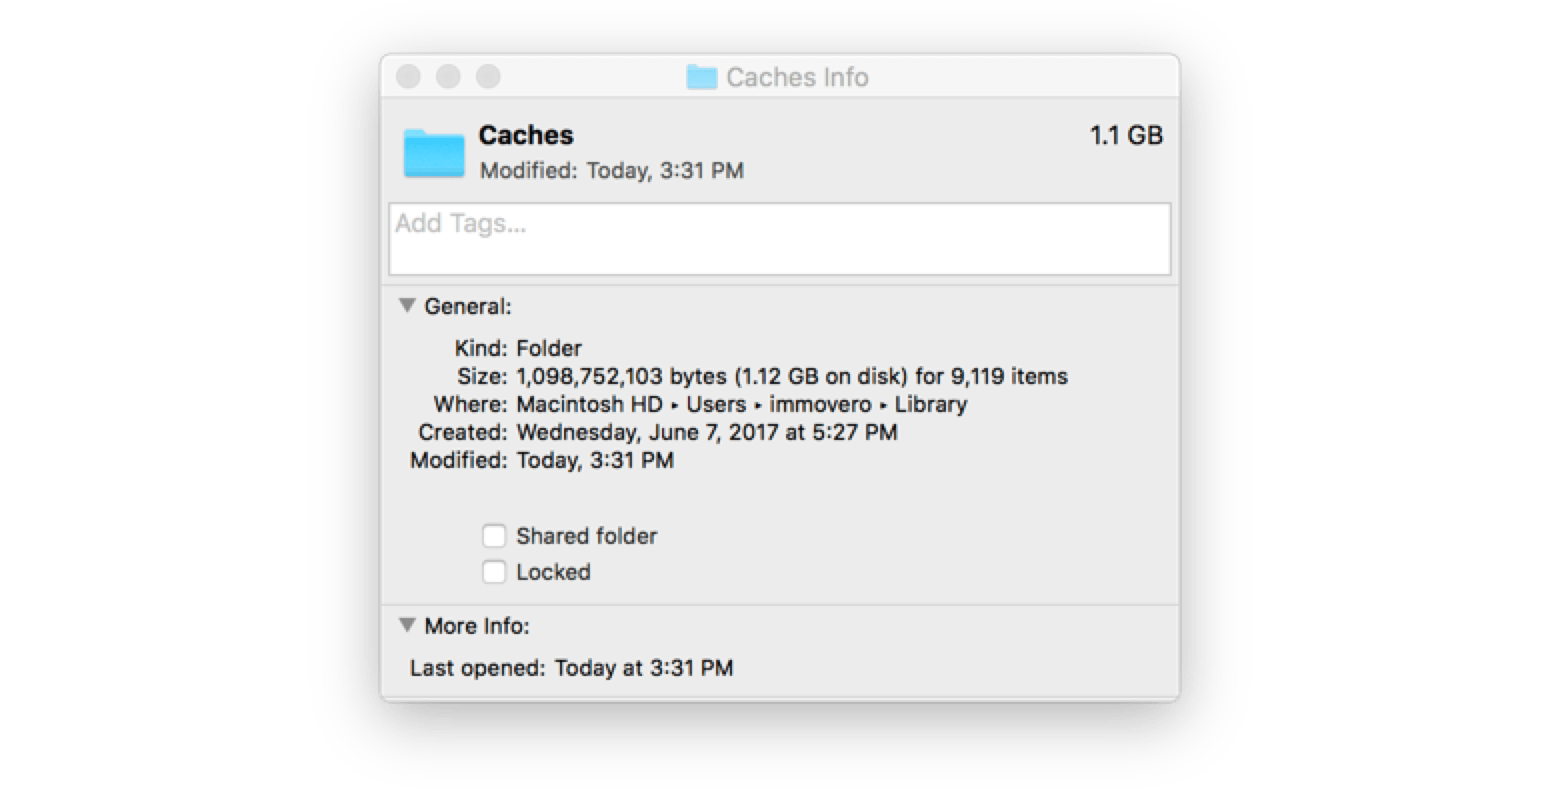The height and width of the screenshot is (788, 1560).
Task: Enable the Shared folder checkbox
Action: (494, 536)
